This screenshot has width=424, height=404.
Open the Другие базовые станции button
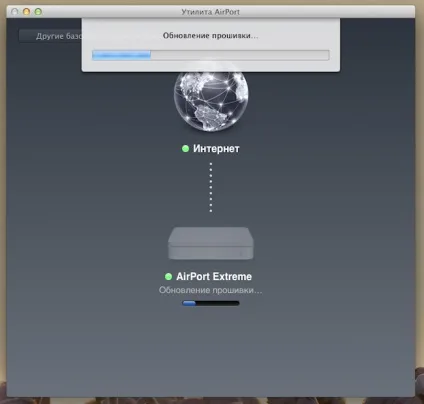[x=50, y=36]
